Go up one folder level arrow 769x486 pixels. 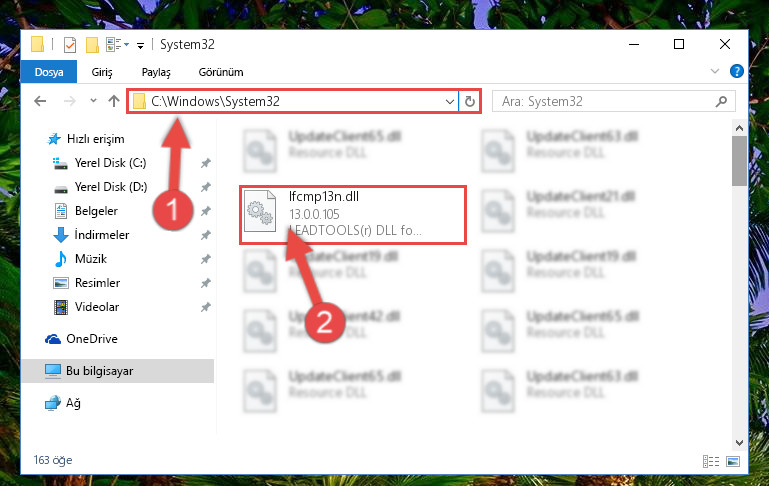tap(114, 101)
